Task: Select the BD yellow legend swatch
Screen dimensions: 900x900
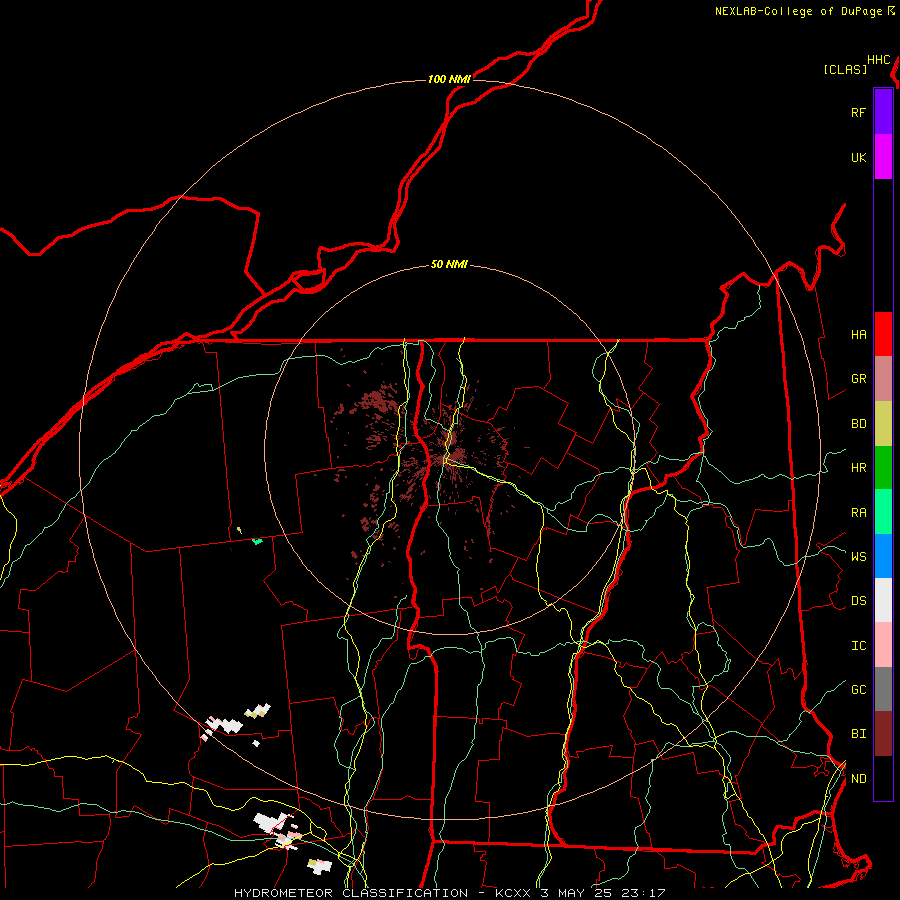Action: (x=883, y=424)
